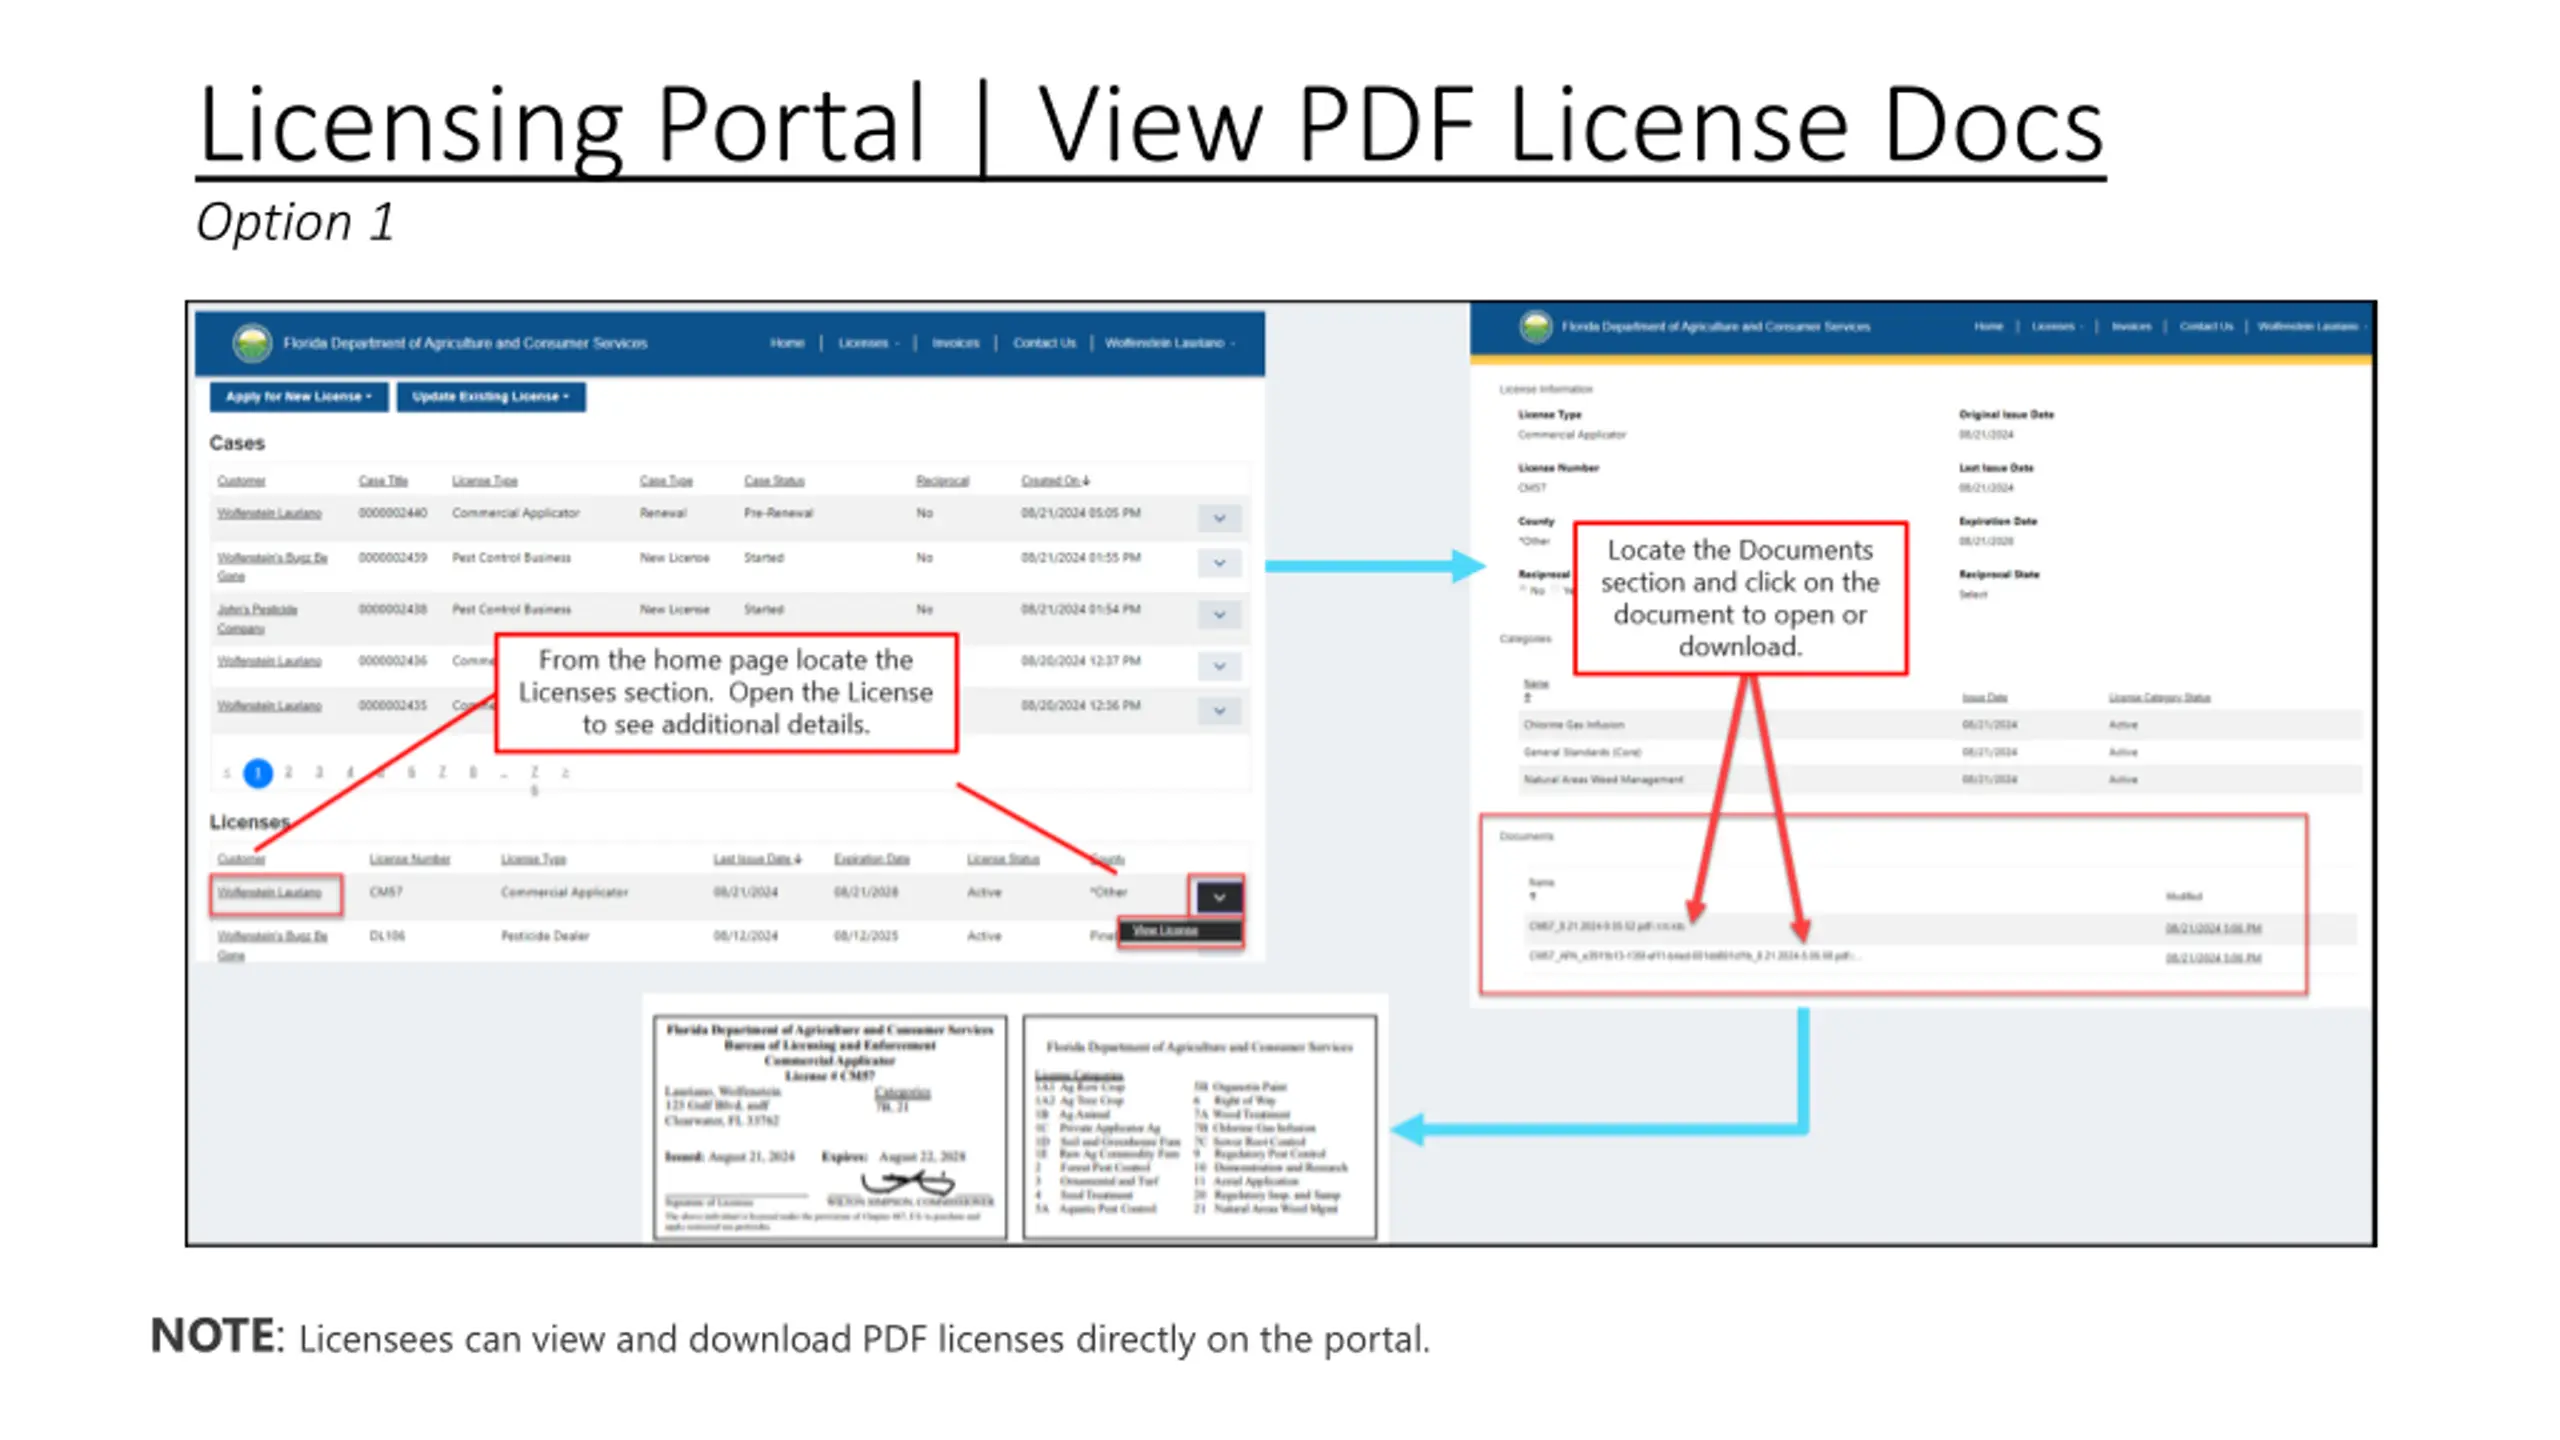Screen dimensions: 2560x1440
Task: Open second PDF document CM57_APA link
Action: click(1693, 956)
